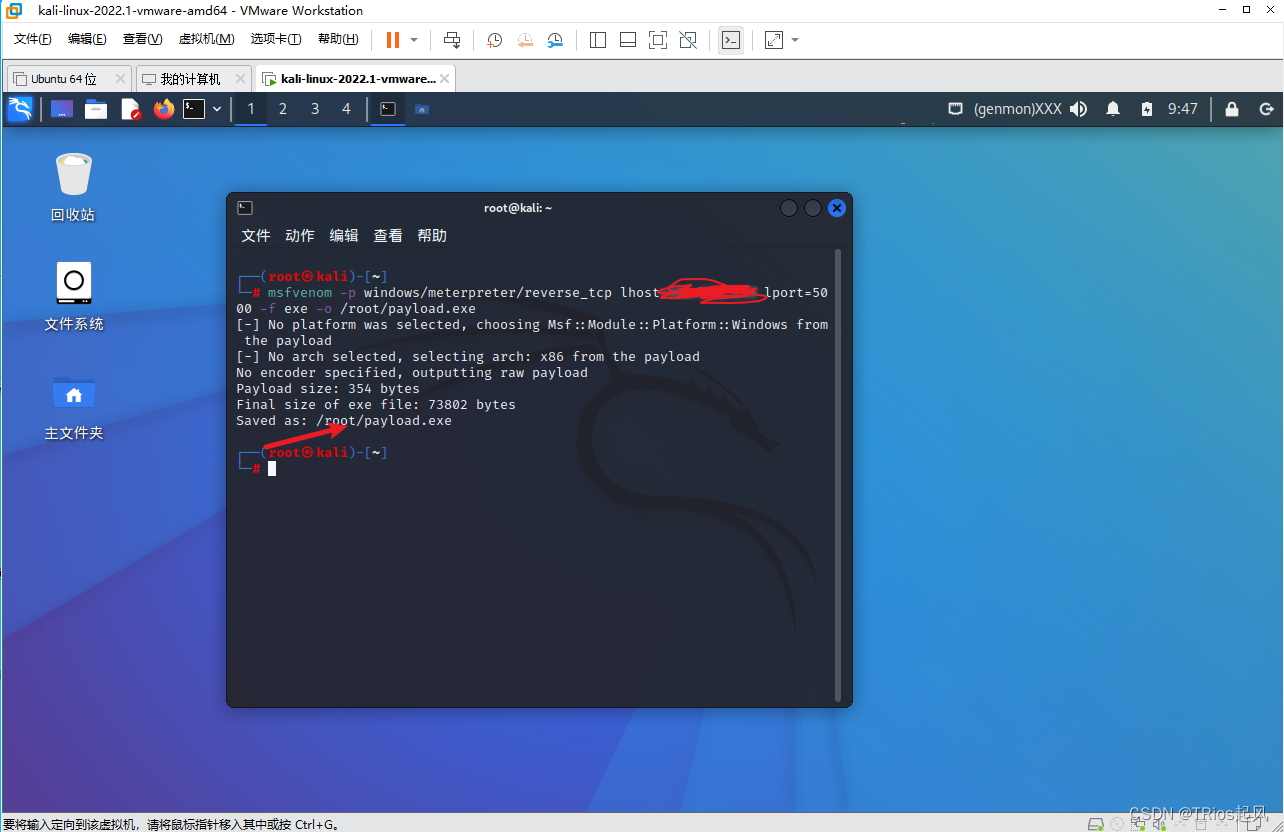1284x832 pixels.
Task: Switch to workspace 3
Action: pos(315,109)
